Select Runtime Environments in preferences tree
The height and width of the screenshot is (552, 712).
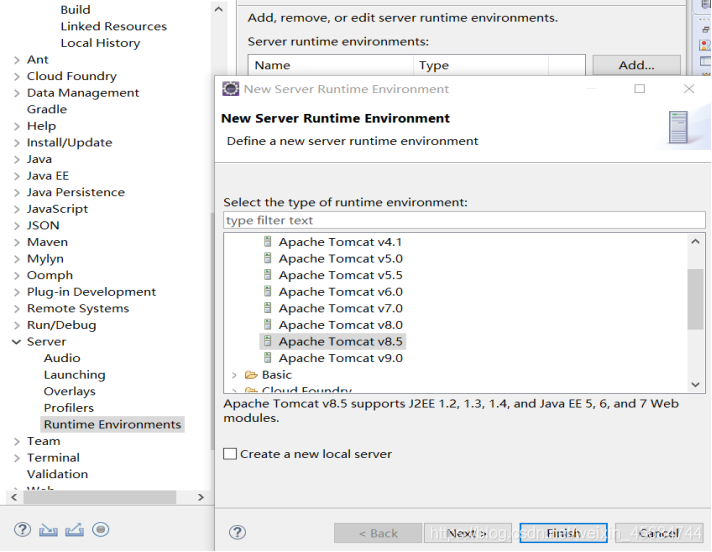point(112,424)
